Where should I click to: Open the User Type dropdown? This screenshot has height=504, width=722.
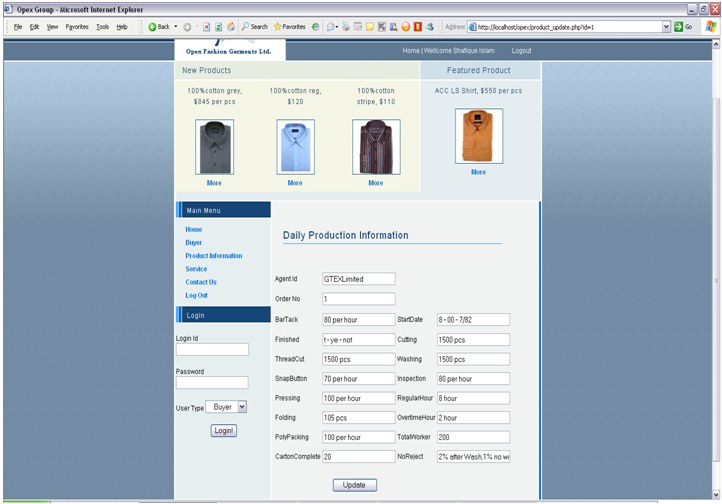(x=228, y=407)
